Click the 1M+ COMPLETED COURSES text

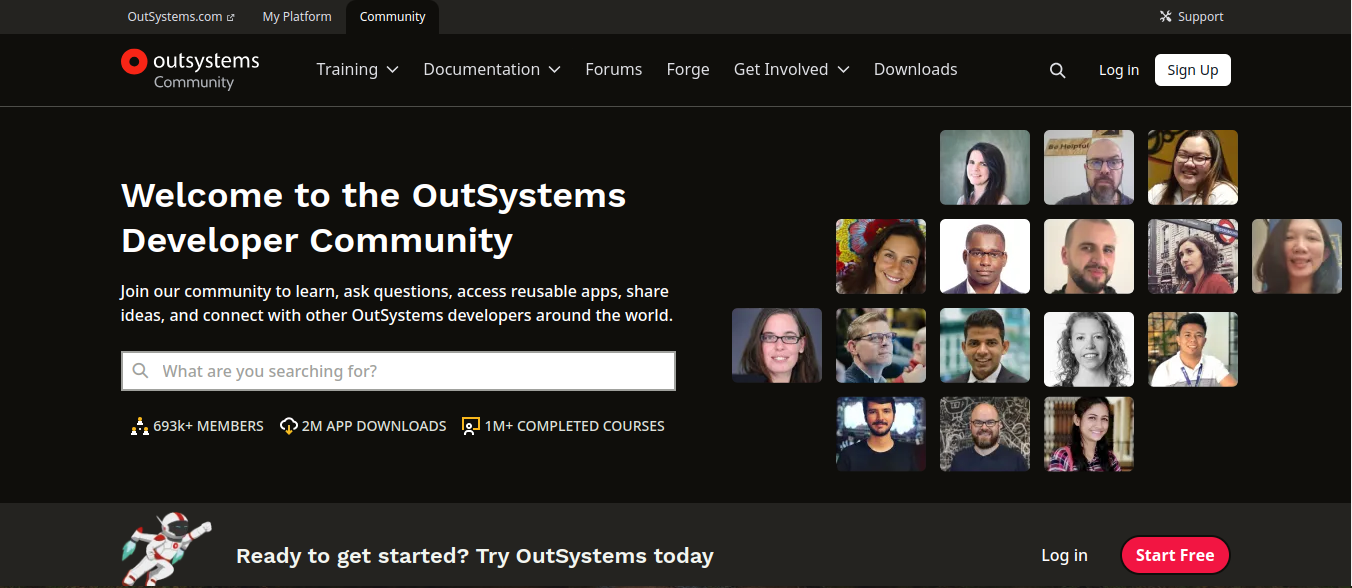point(574,426)
